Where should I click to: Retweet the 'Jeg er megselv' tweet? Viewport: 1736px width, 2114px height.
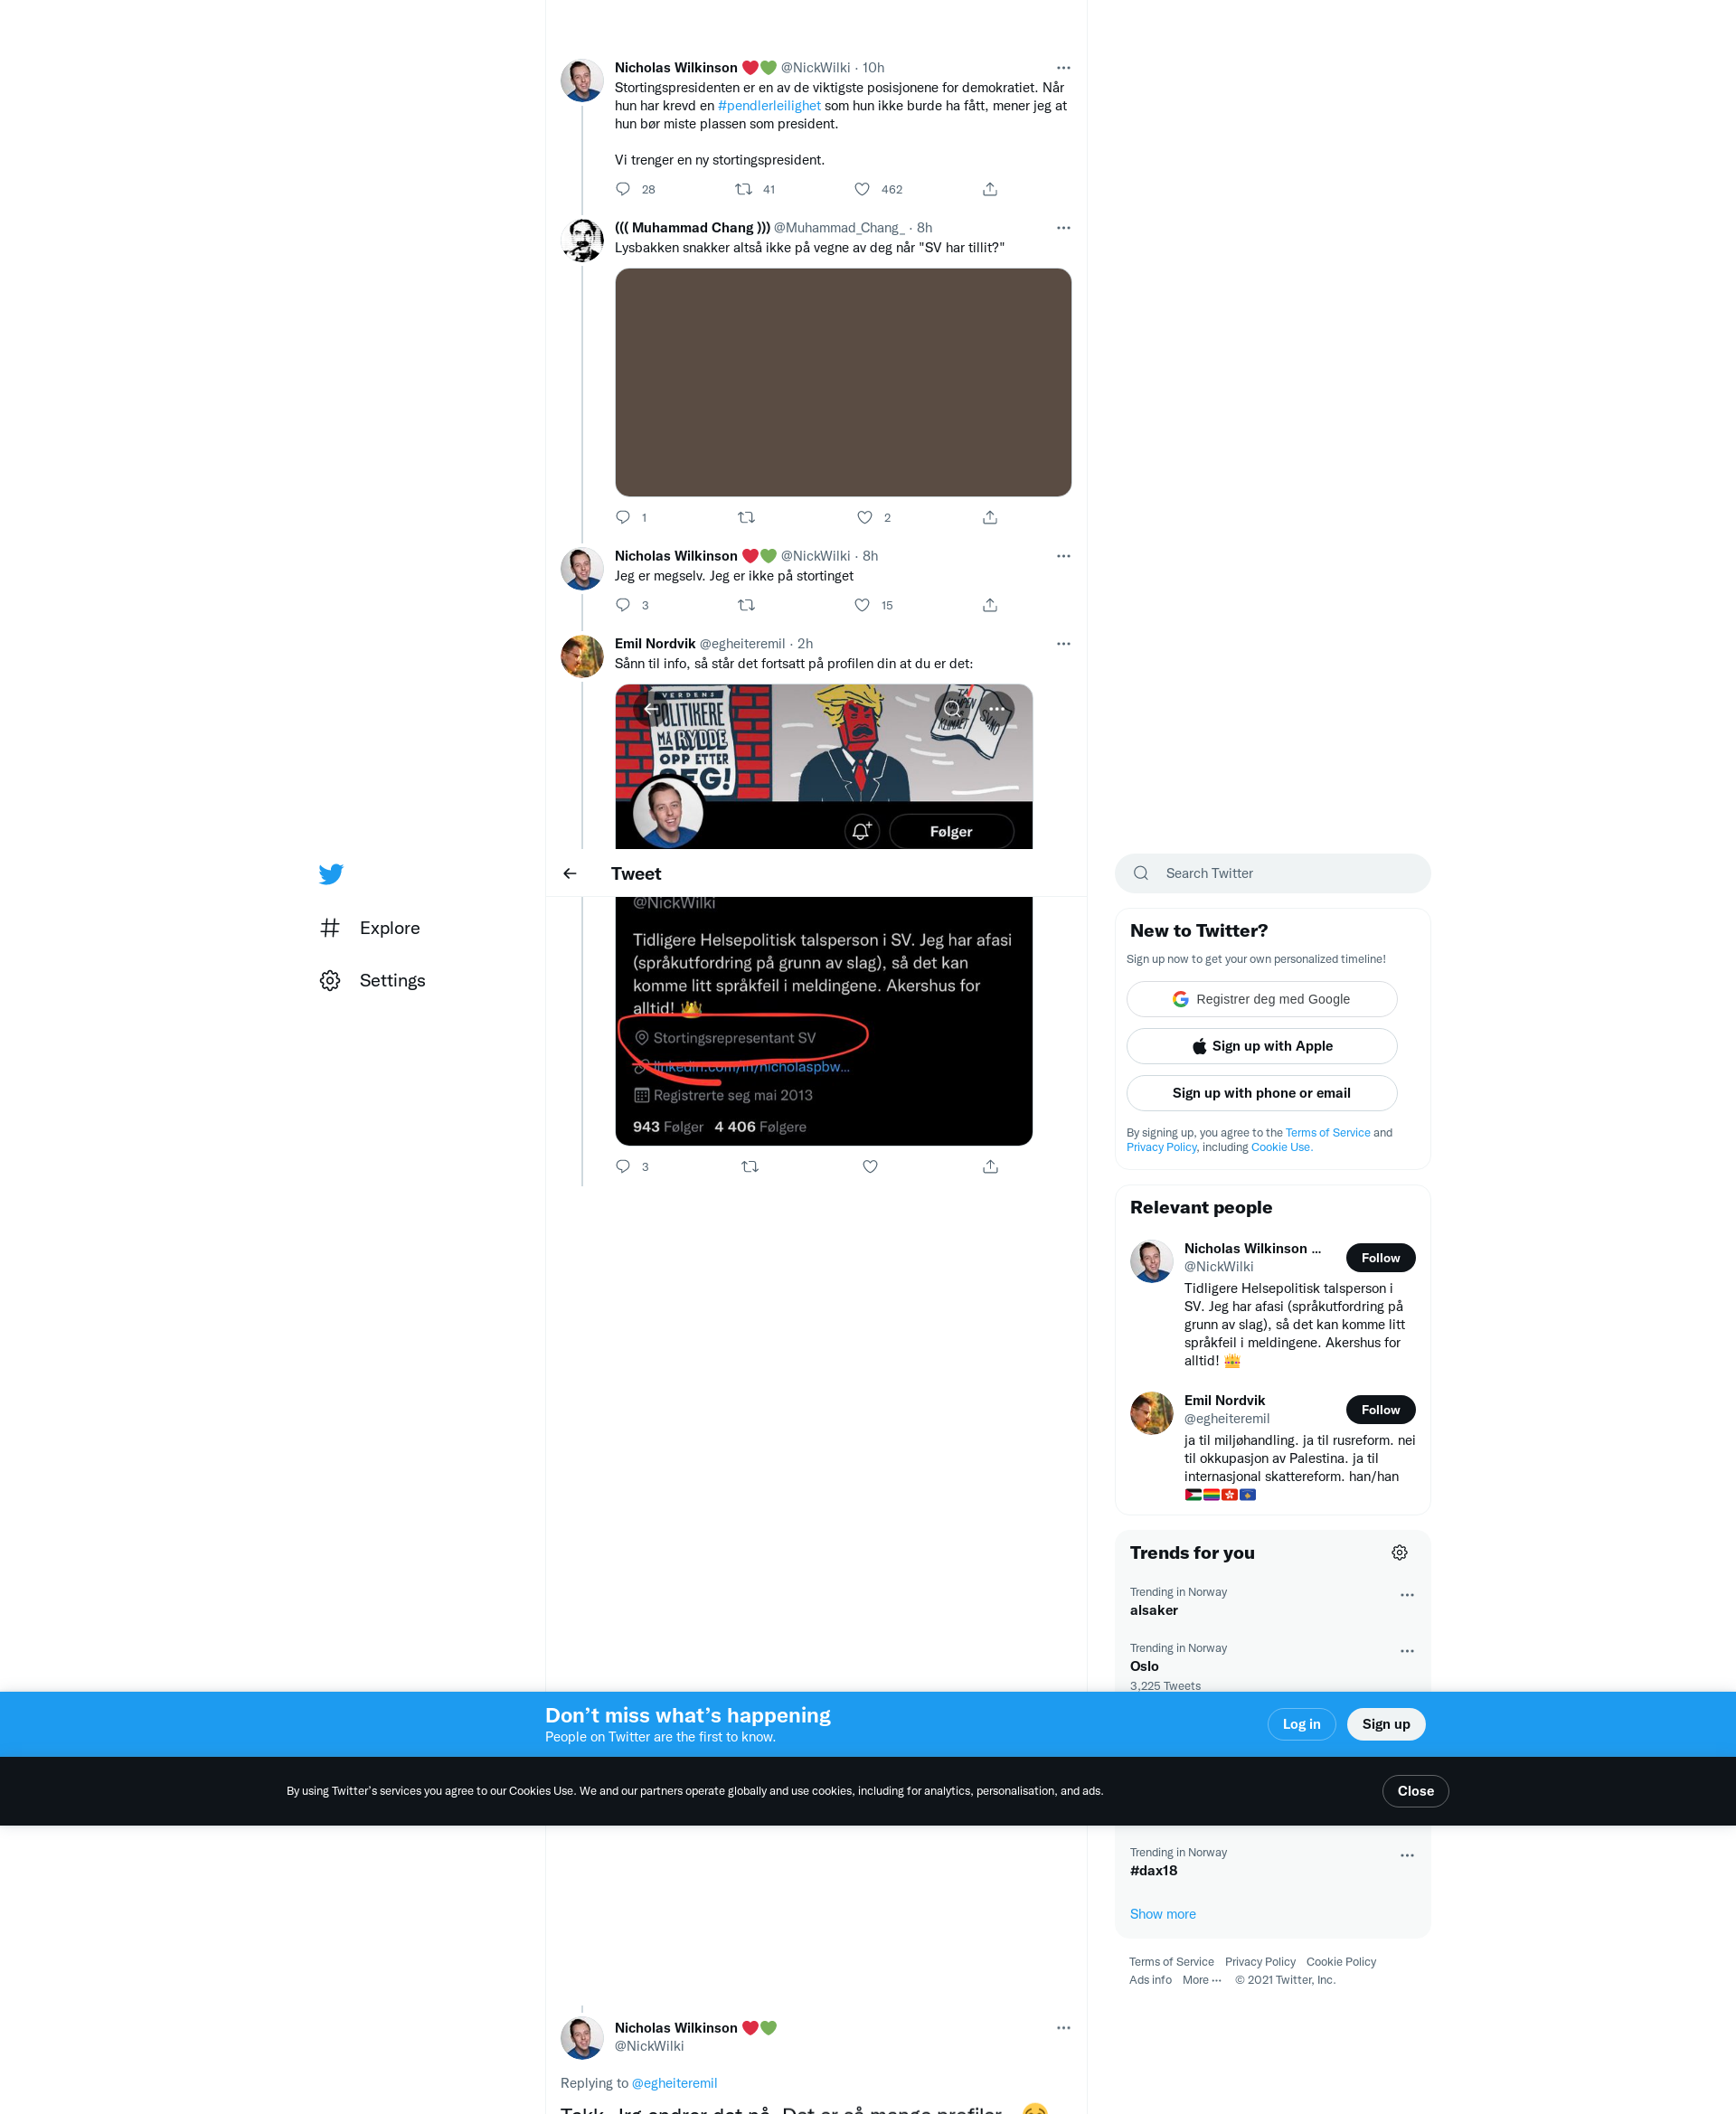pyautogui.click(x=746, y=605)
